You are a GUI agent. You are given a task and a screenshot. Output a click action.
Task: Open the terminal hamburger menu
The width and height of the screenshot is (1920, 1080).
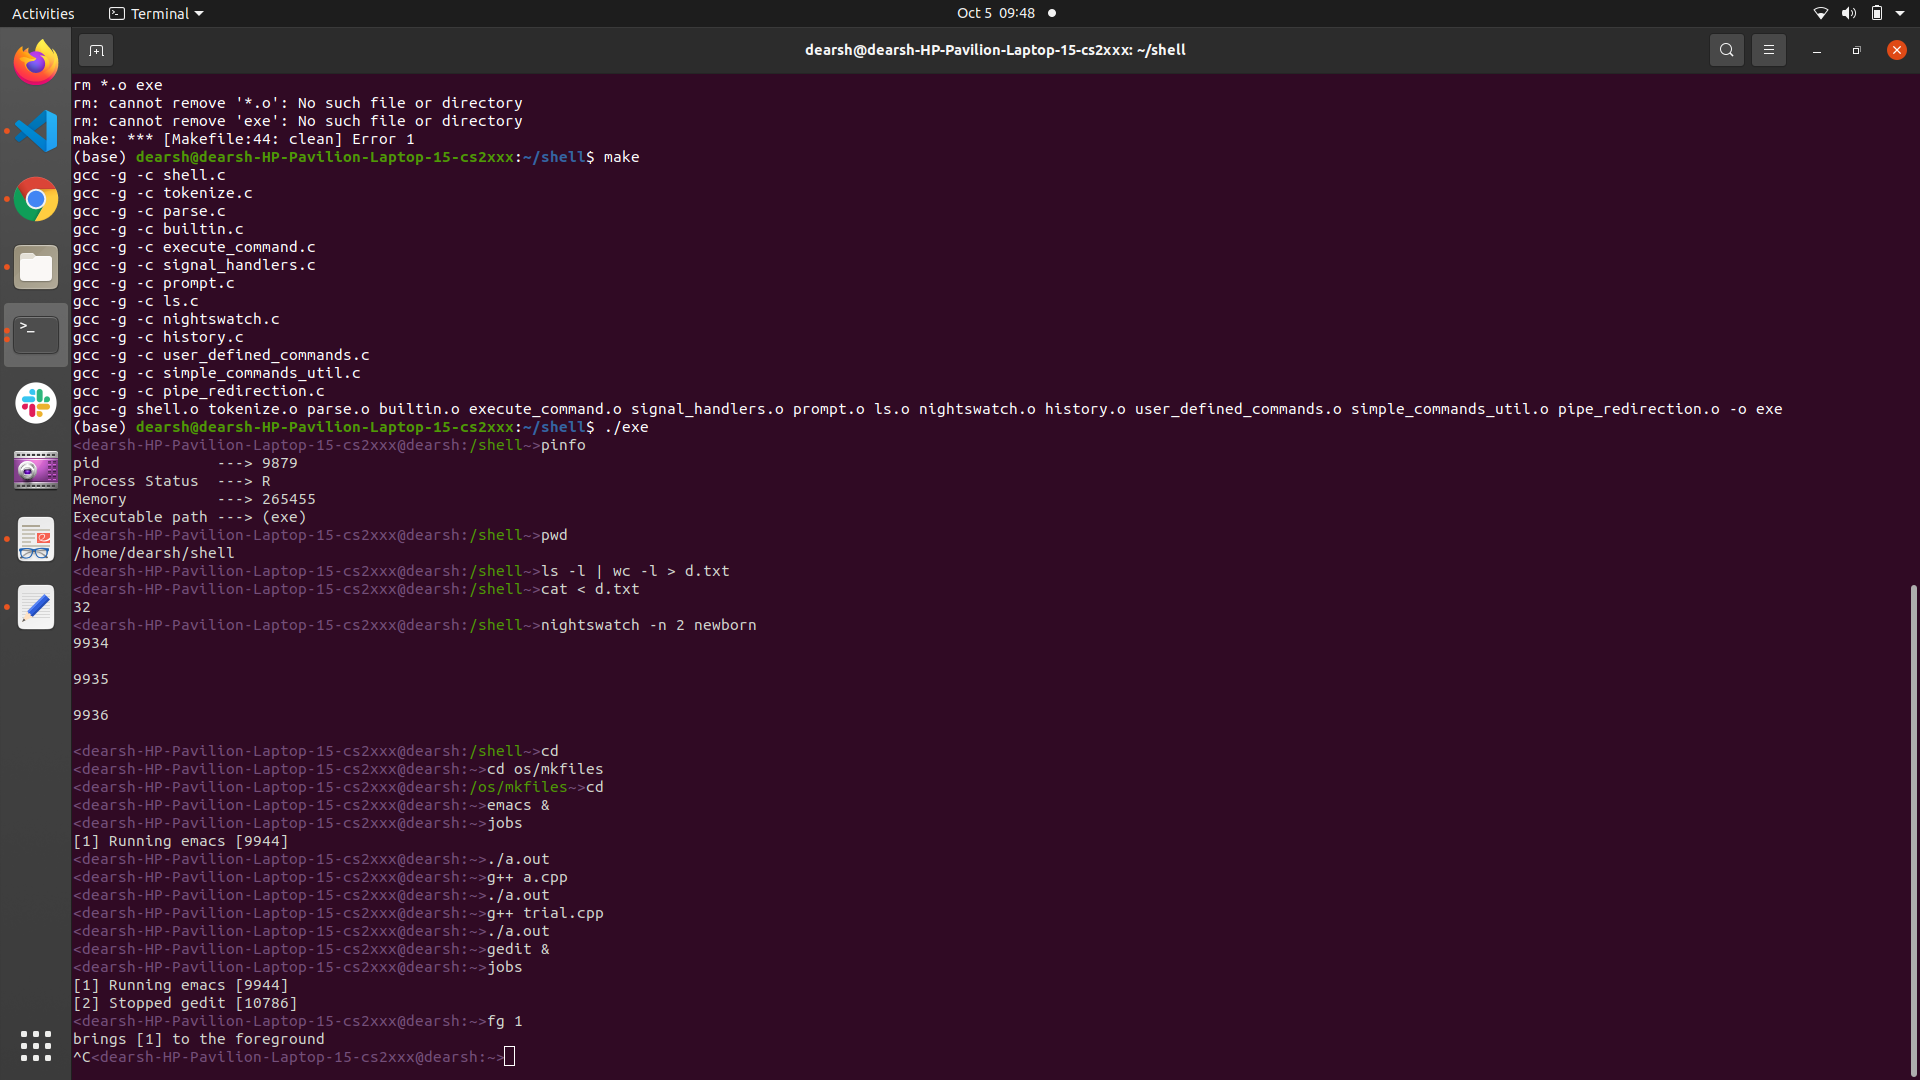tap(1768, 50)
